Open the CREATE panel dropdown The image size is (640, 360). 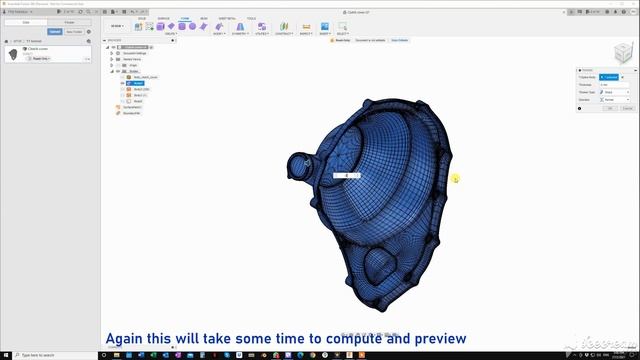click(171, 34)
